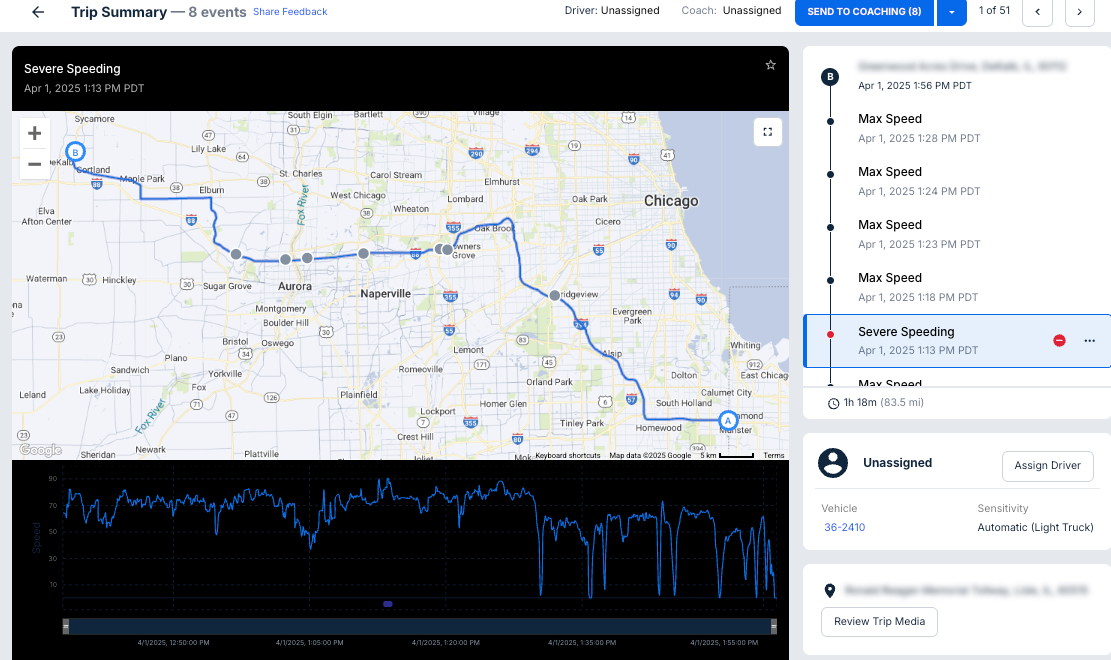The height and width of the screenshot is (660, 1111).
Task: Zoom in on the map
Action: coord(35,133)
